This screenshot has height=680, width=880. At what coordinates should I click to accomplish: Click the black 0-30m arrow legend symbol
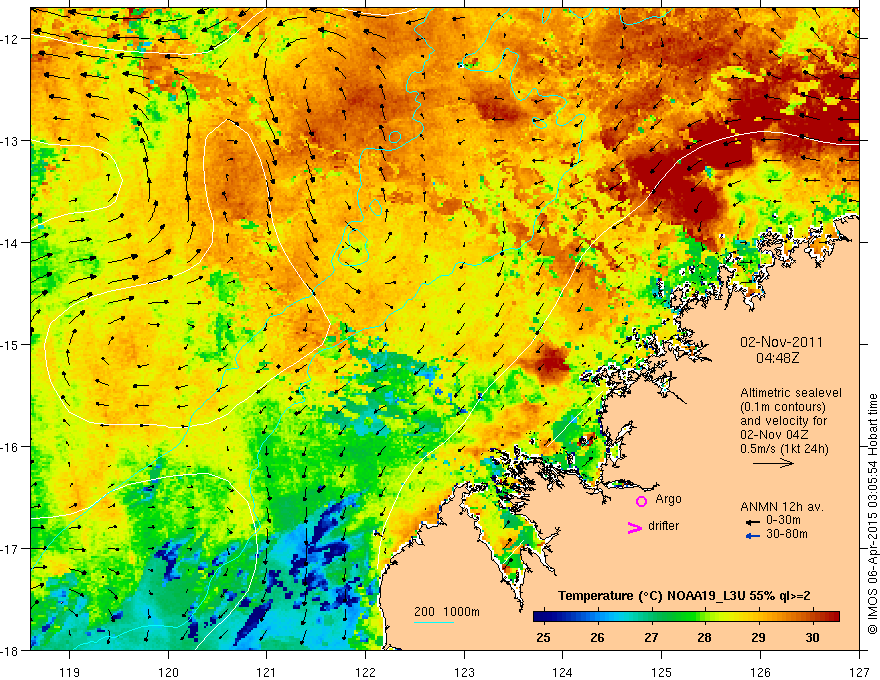tap(753, 522)
